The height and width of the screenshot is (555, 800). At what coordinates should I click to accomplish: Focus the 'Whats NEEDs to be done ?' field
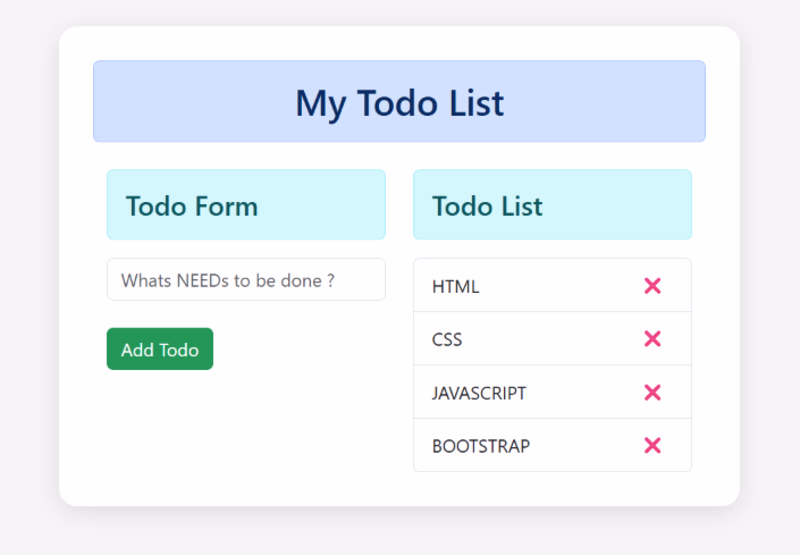click(x=246, y=280)
